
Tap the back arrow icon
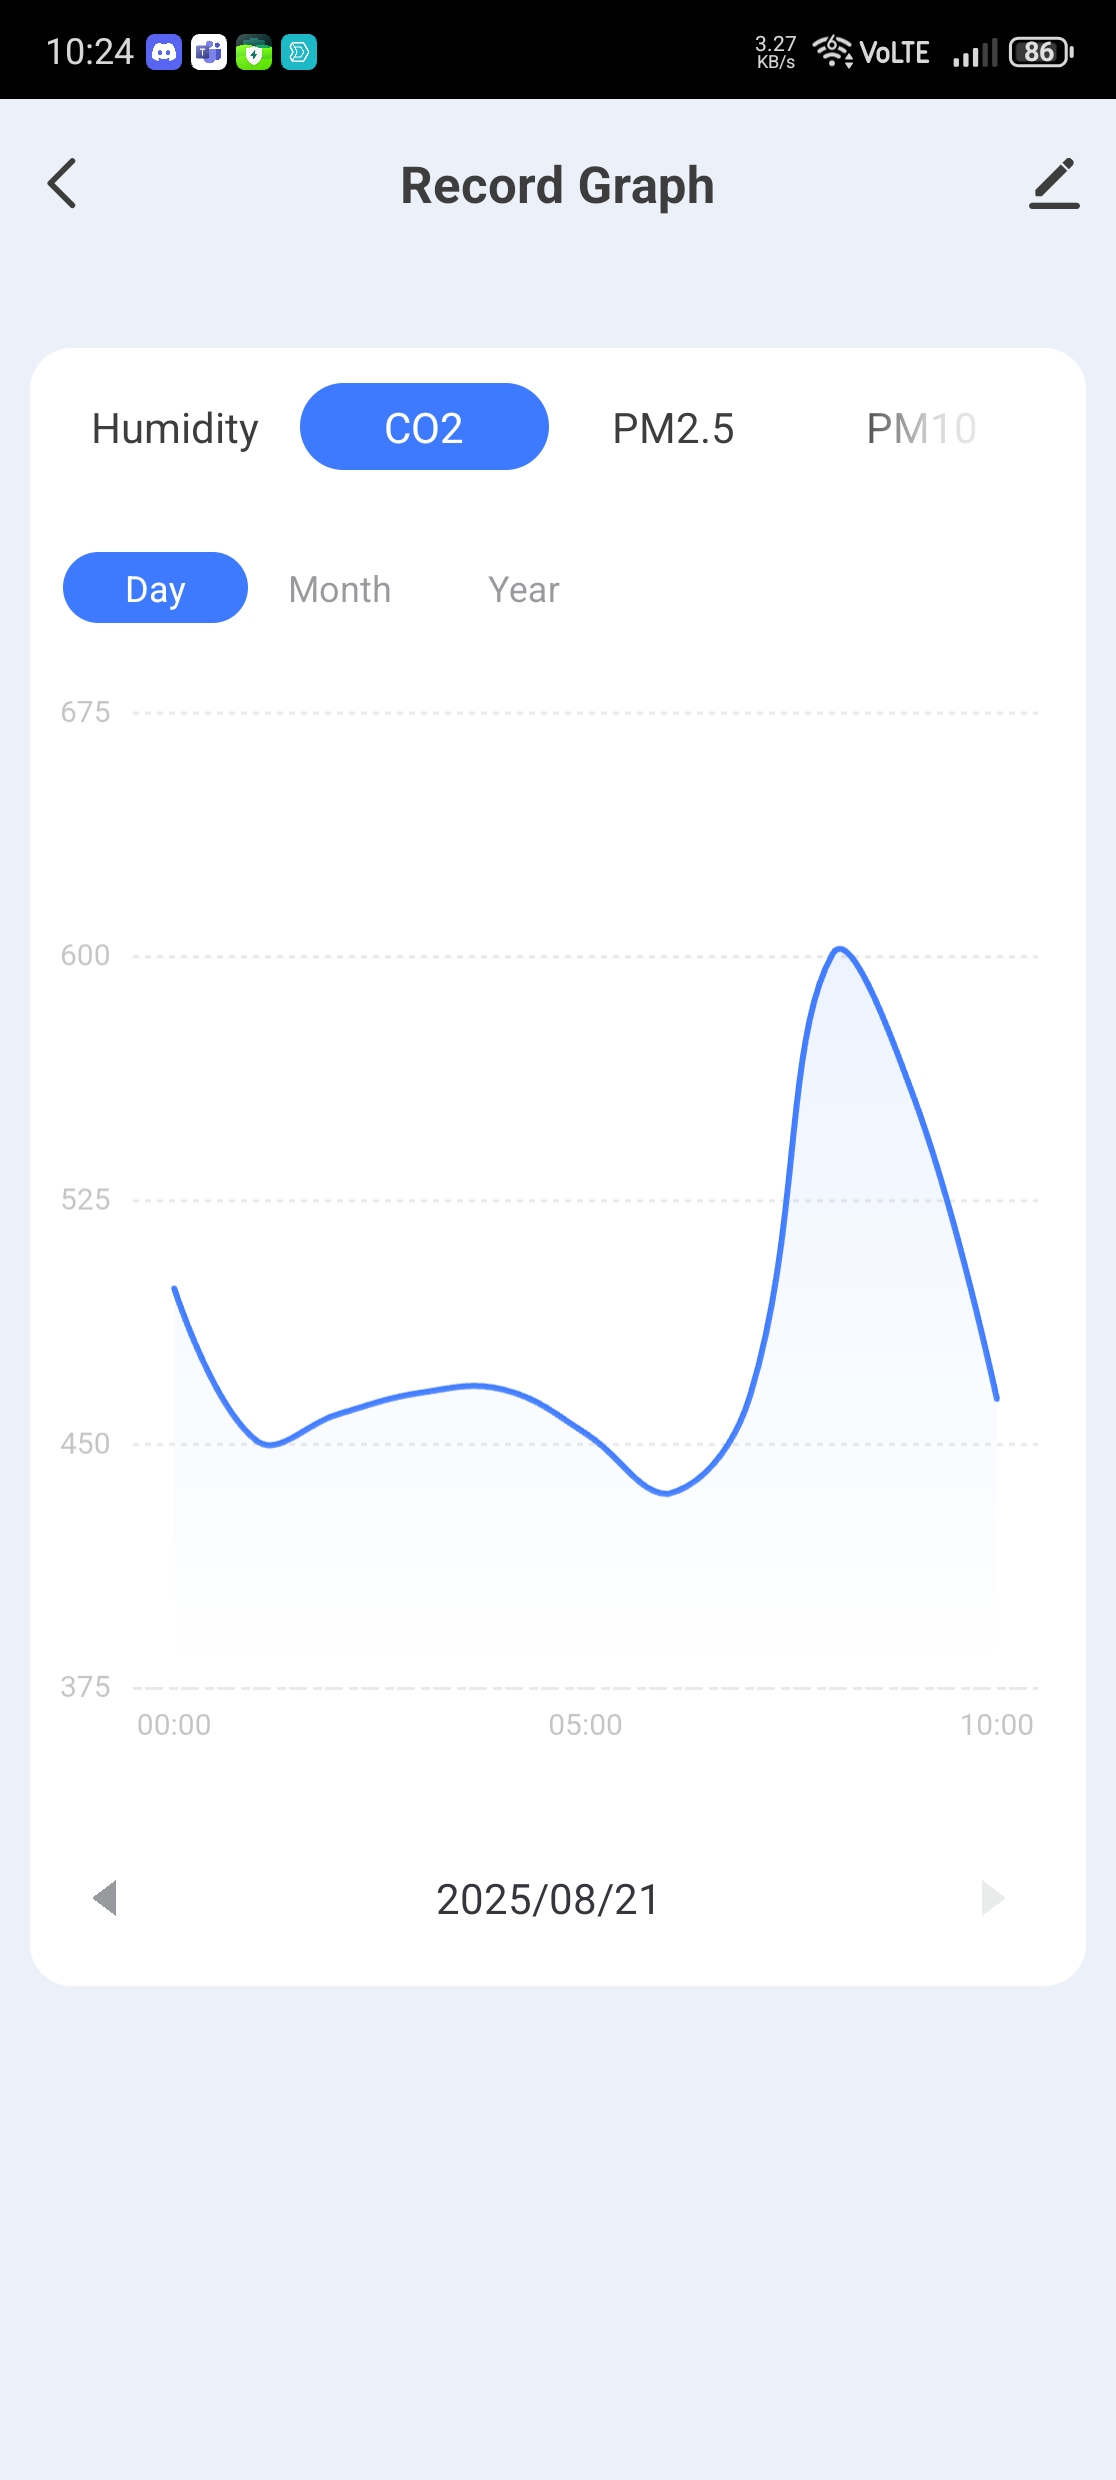62,185
